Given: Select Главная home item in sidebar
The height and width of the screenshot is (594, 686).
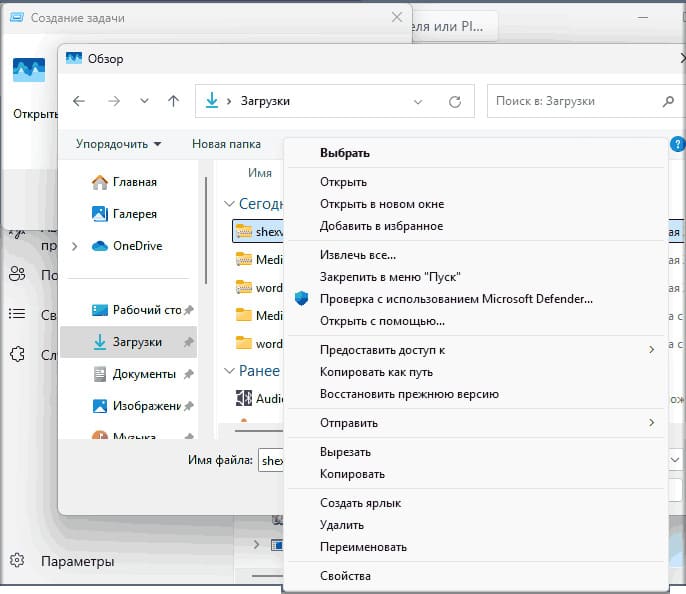Looking at the screenshot, I should pos(125,182).
